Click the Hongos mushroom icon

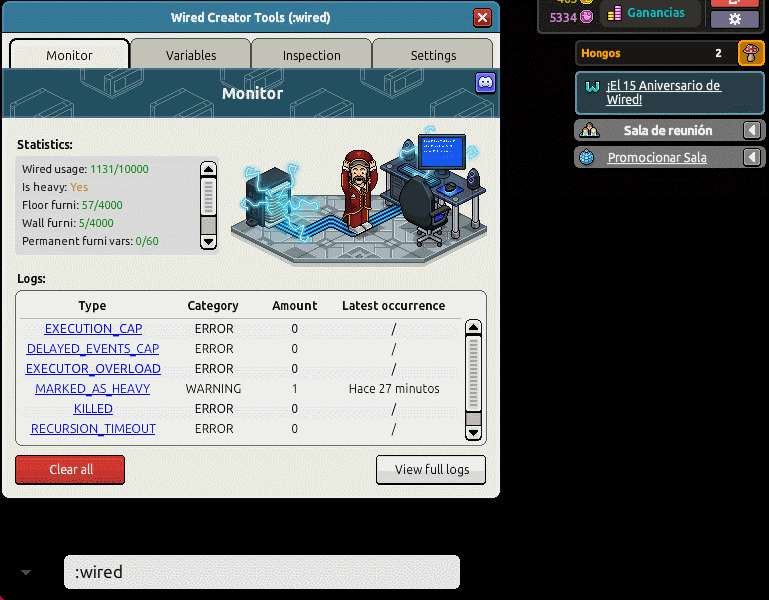tap(750, 53)
